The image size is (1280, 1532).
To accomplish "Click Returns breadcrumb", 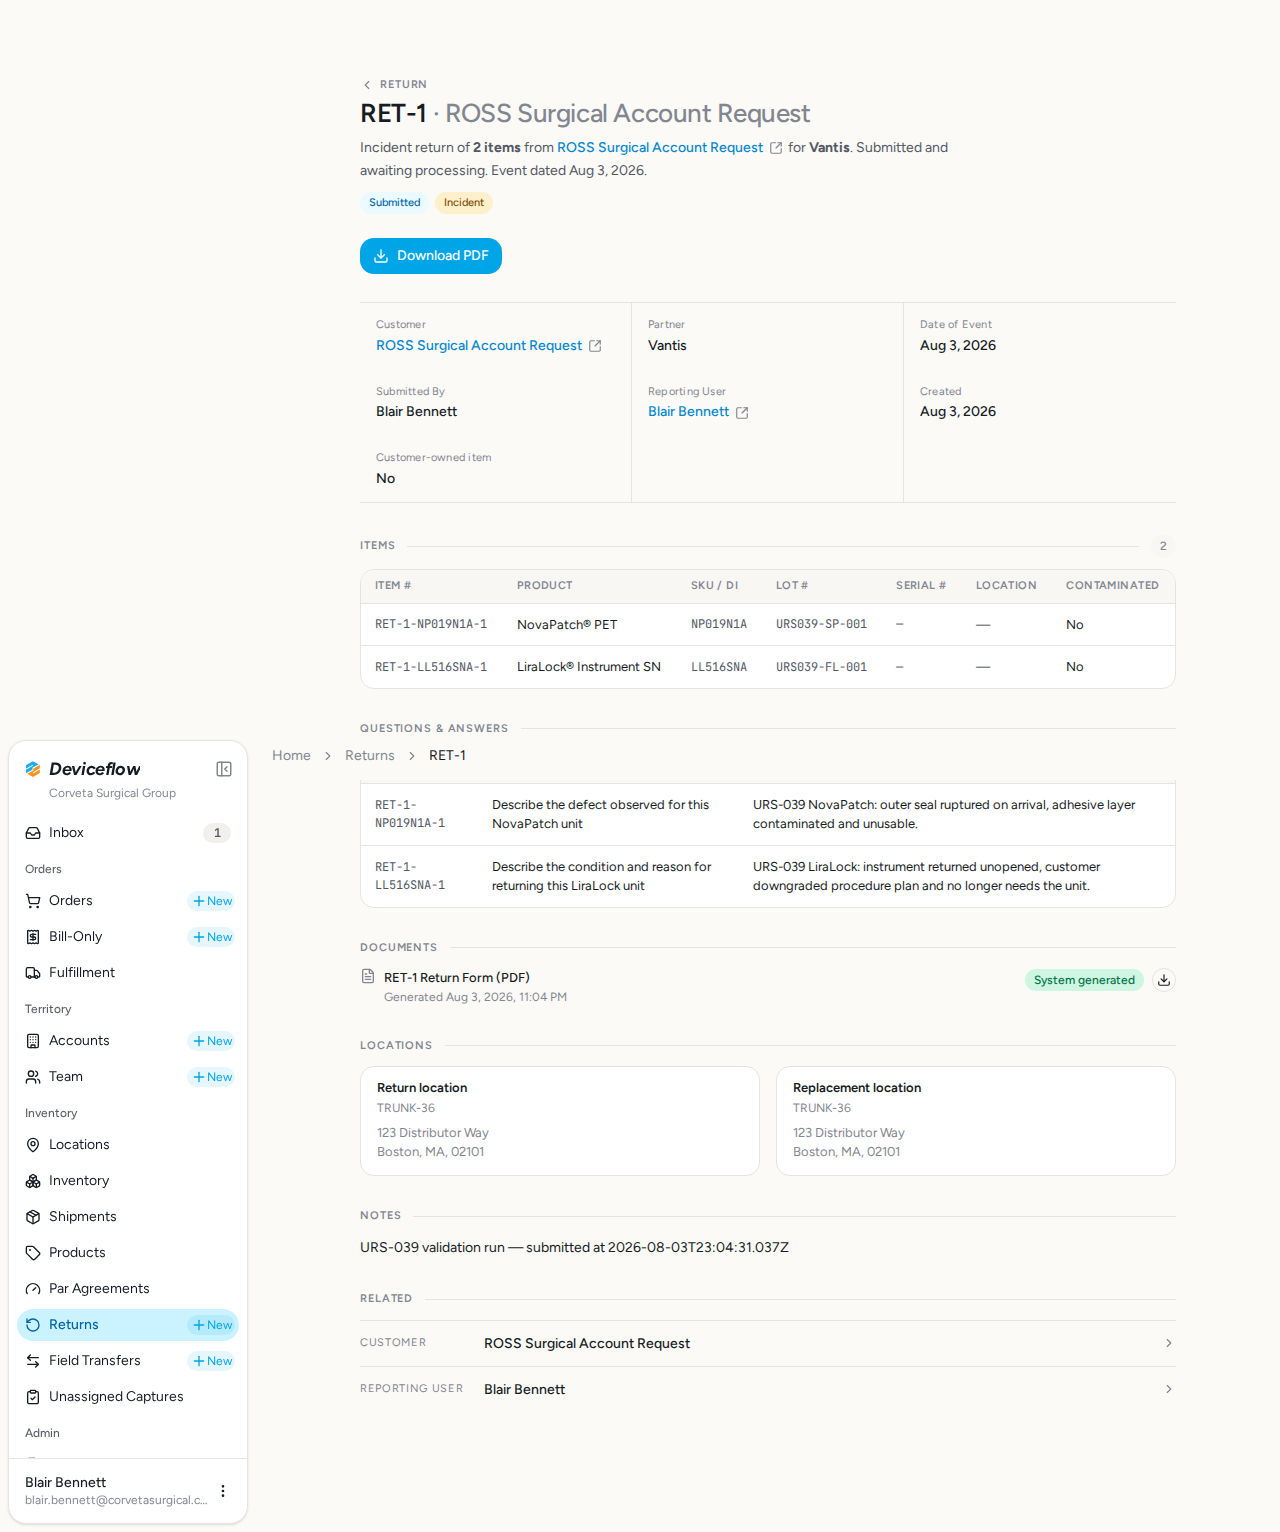I will coord(370,755).
